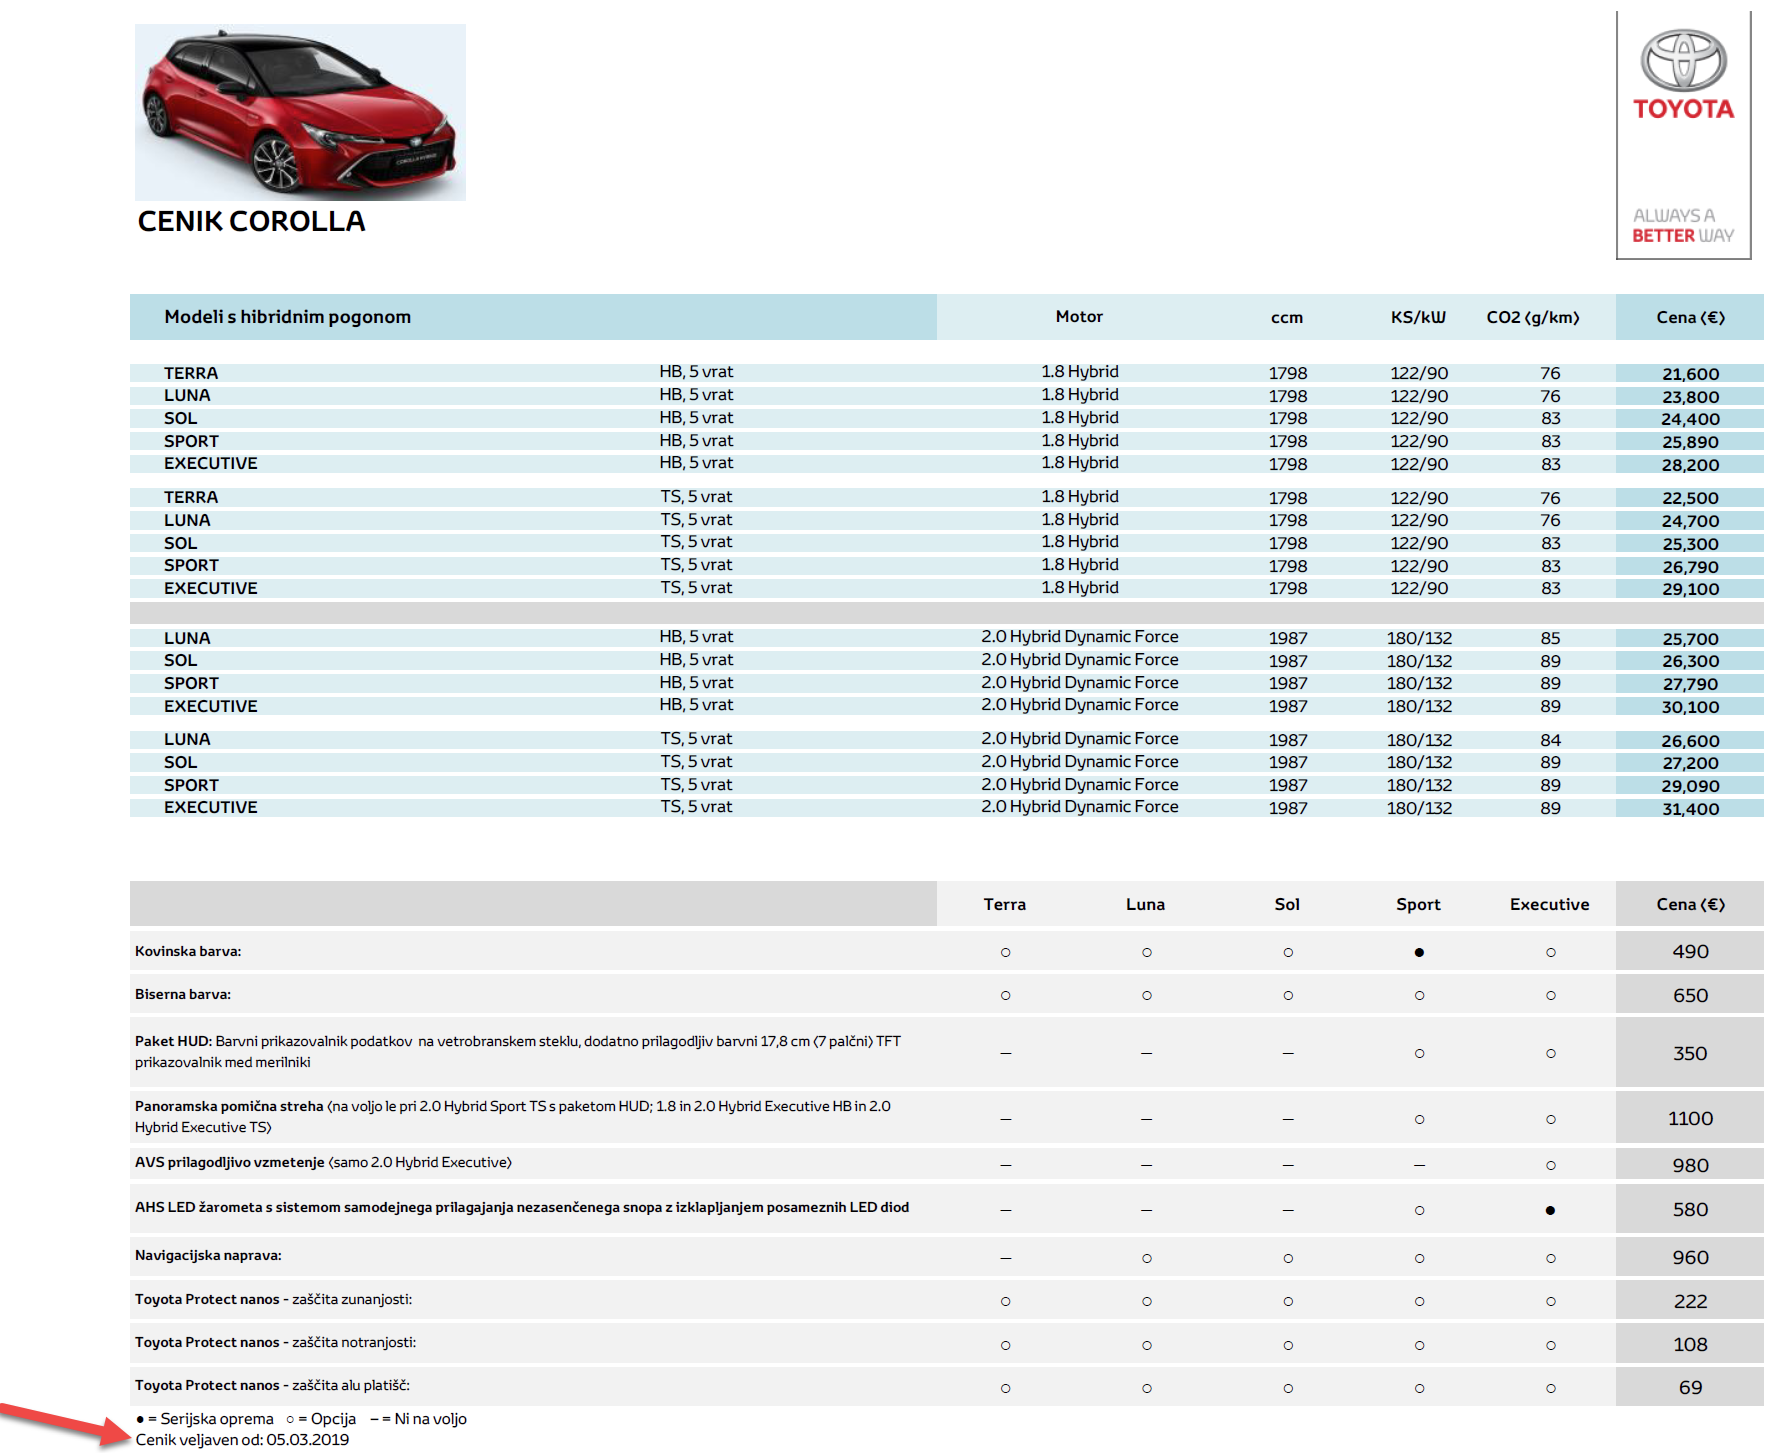1773x1453 pixels.
Task: Click the Ni na voljo legend entry
Action: tap(418, 1419)
